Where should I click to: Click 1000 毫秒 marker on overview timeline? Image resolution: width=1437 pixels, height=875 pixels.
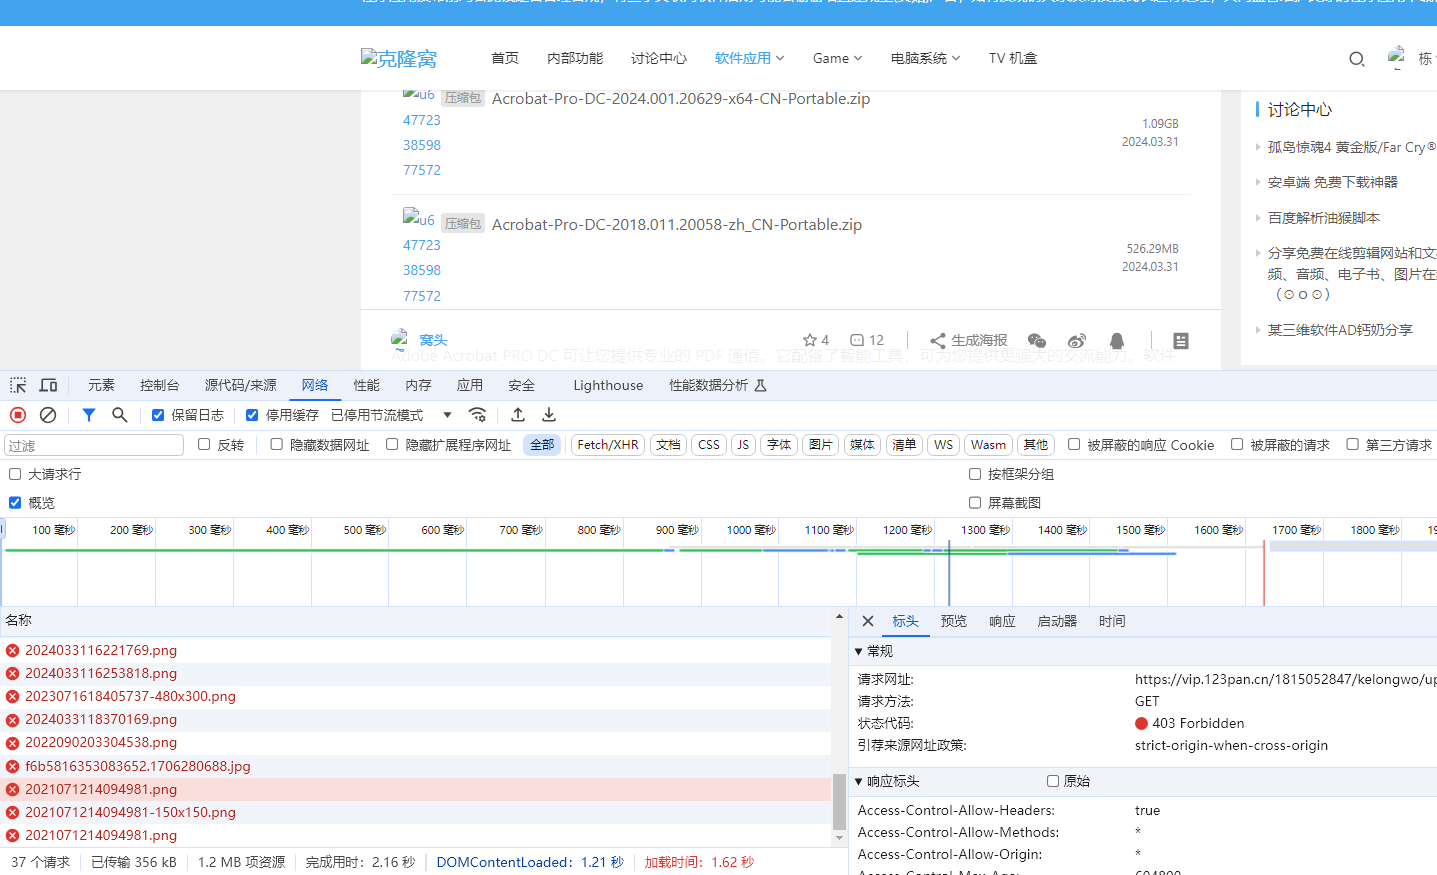click(751, 530)
